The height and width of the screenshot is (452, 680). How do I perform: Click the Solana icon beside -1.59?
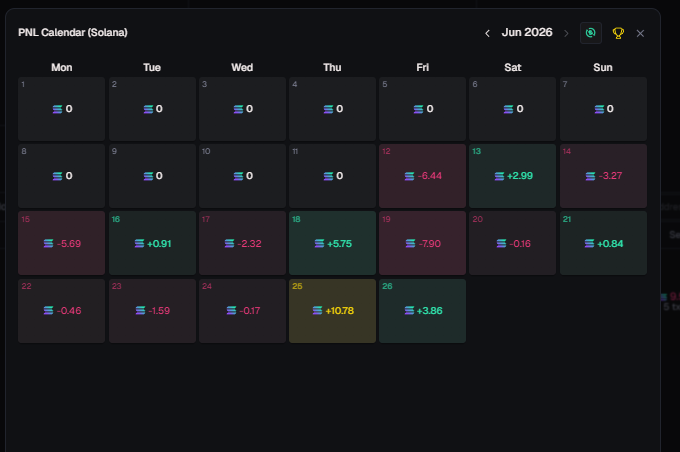(141, 311)
